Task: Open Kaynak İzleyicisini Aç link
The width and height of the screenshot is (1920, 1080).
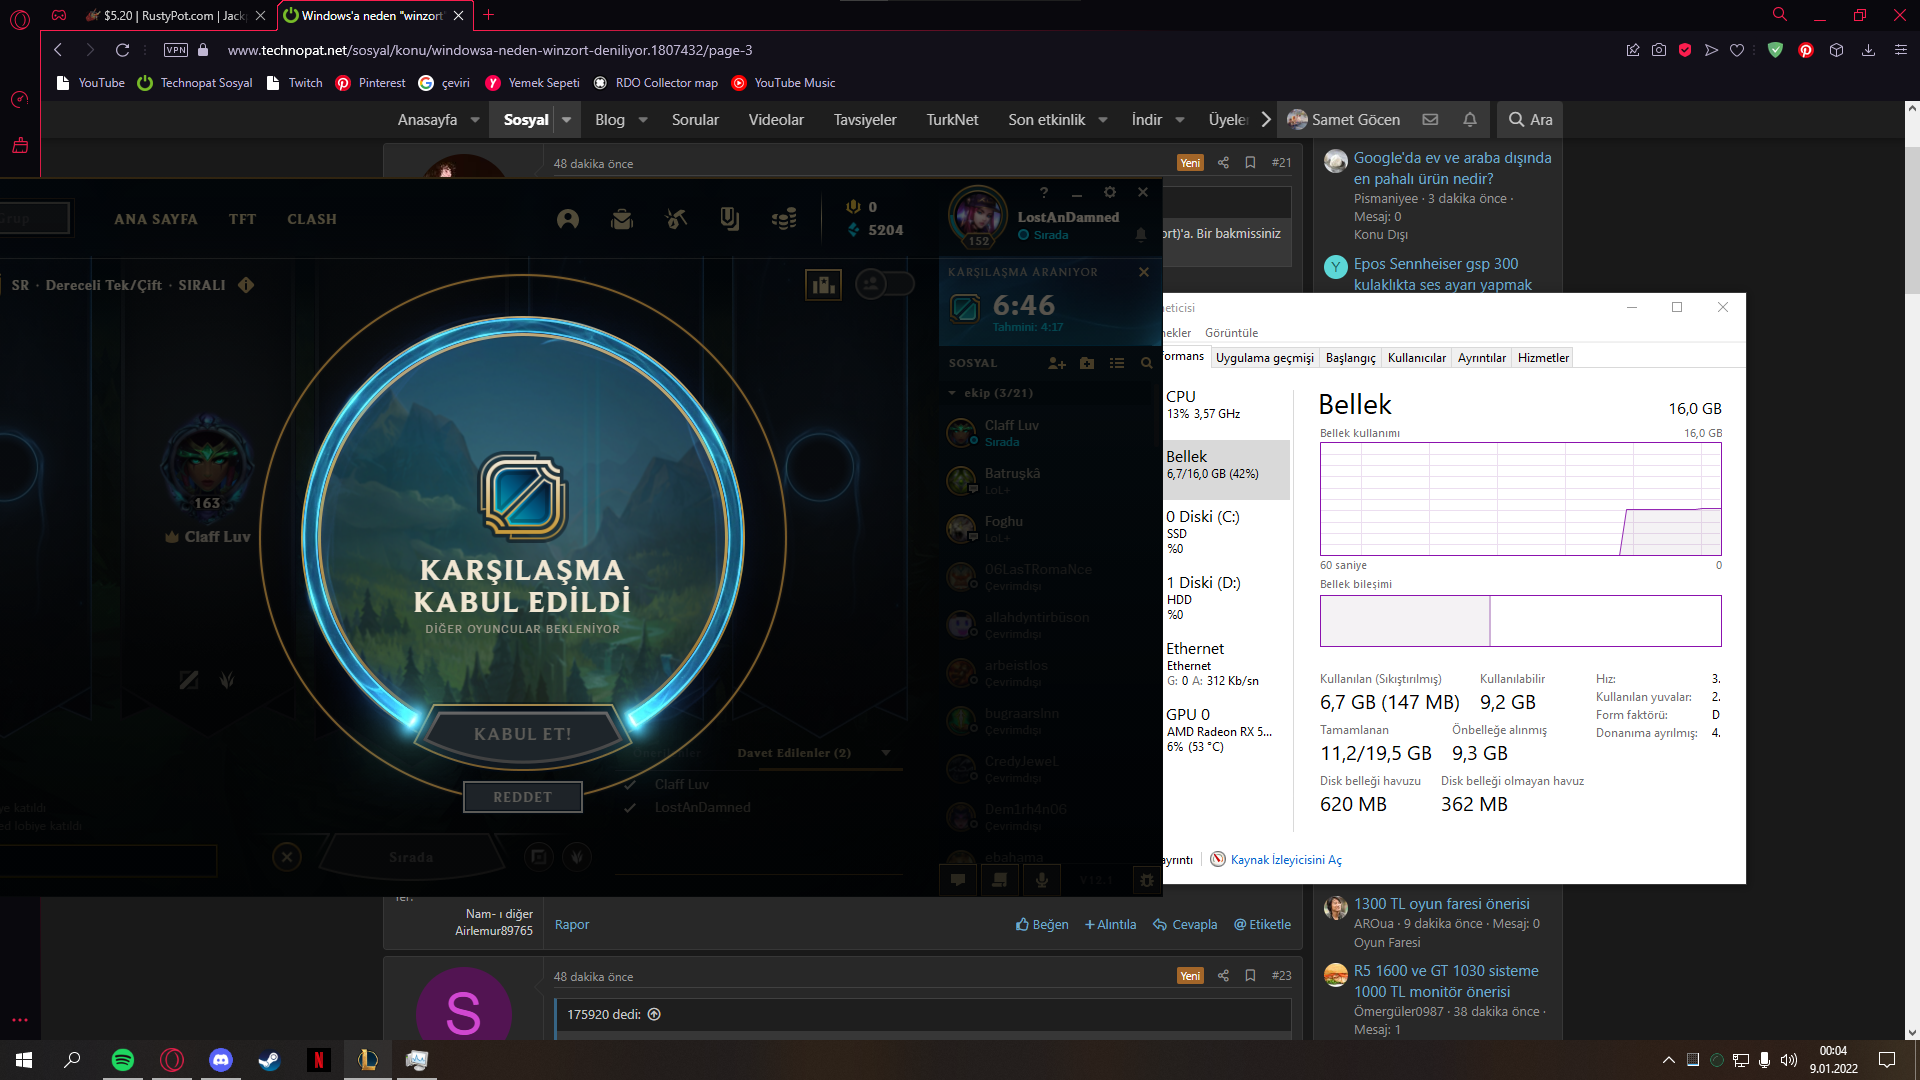Action: pos(1285,860)
